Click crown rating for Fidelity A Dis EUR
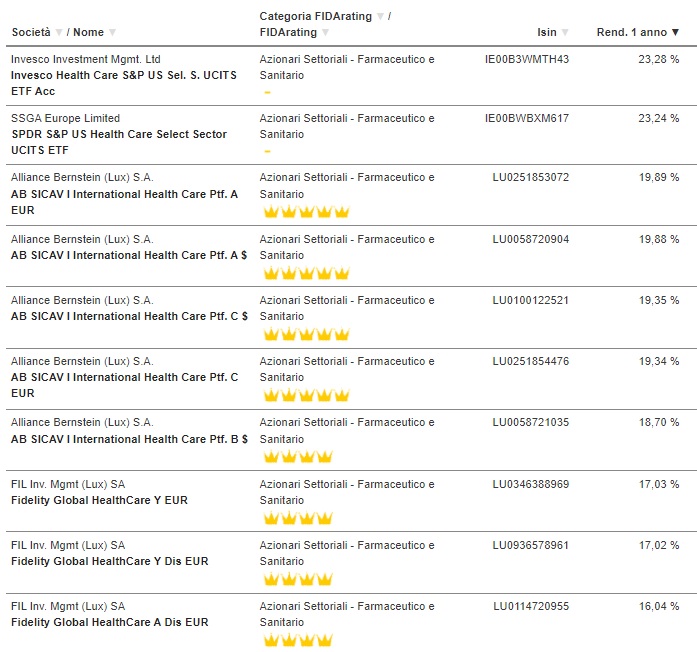The height and width of the screenshot is (652, 697). 298,640
